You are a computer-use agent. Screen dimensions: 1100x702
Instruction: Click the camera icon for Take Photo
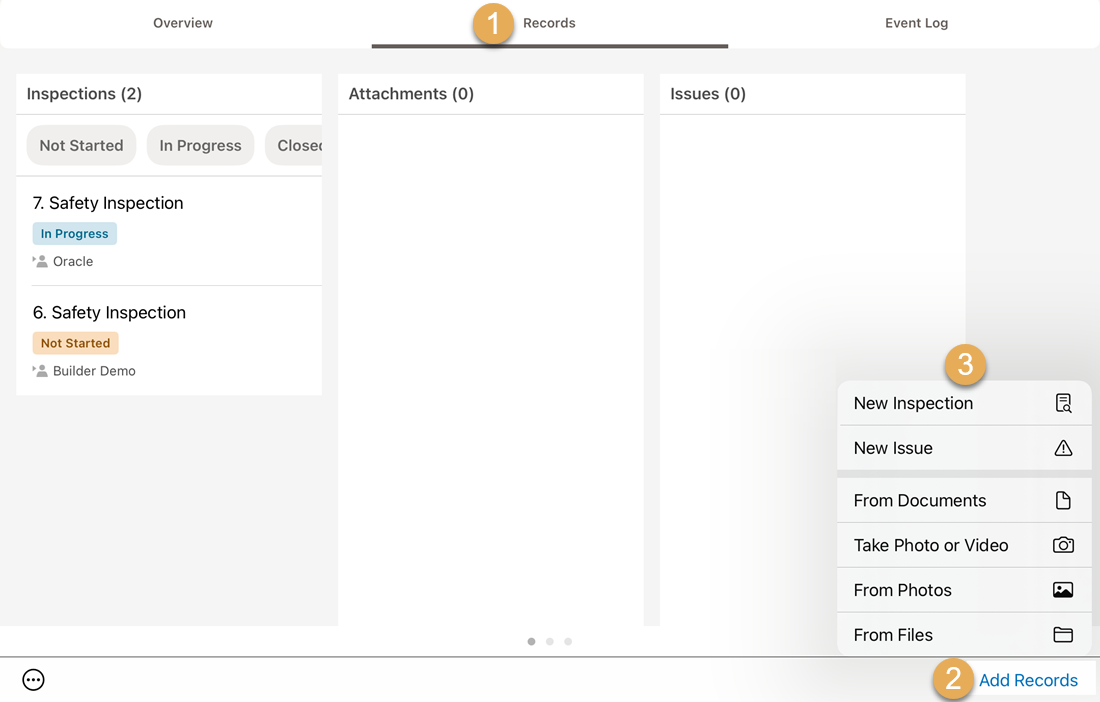point(1063,545)
